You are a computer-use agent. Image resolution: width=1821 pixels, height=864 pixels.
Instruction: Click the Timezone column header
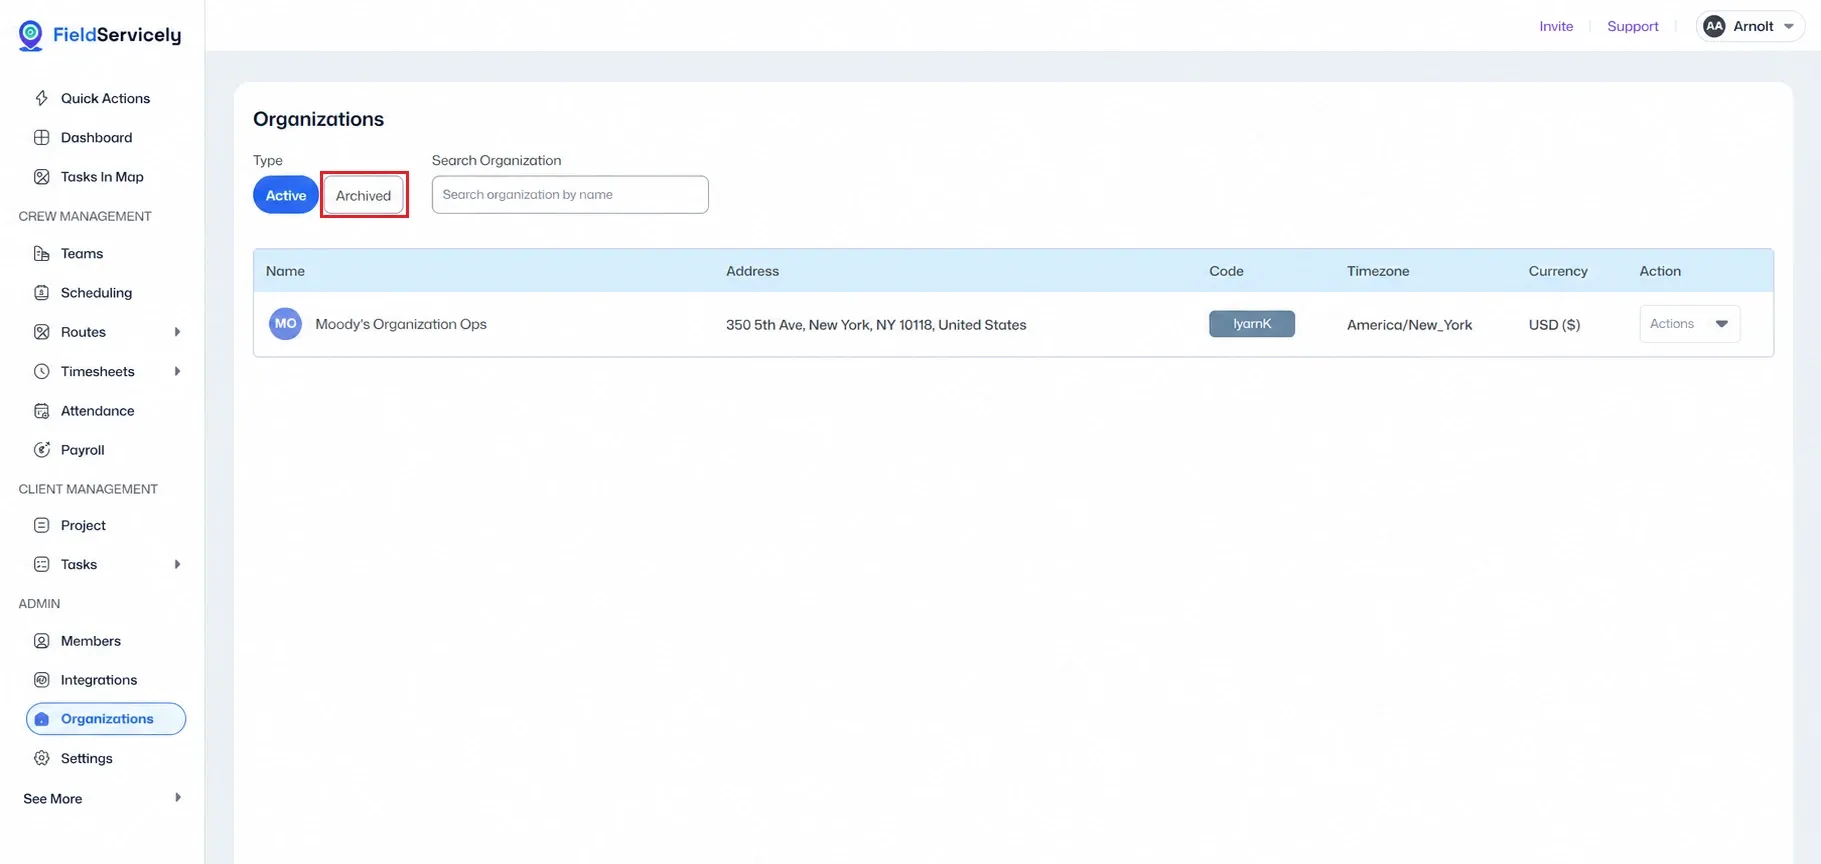[x=1378, y=271]
